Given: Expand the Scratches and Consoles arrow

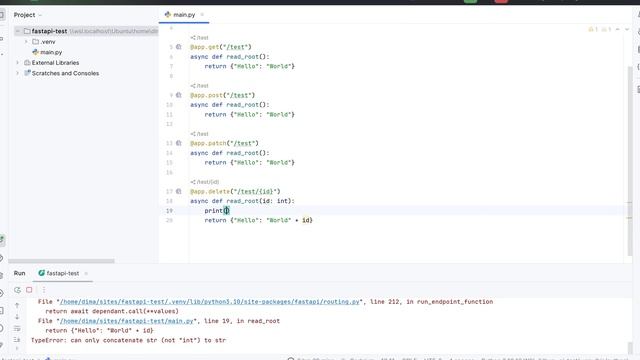Looking at the screenshot, I should [x=18, y=73].
